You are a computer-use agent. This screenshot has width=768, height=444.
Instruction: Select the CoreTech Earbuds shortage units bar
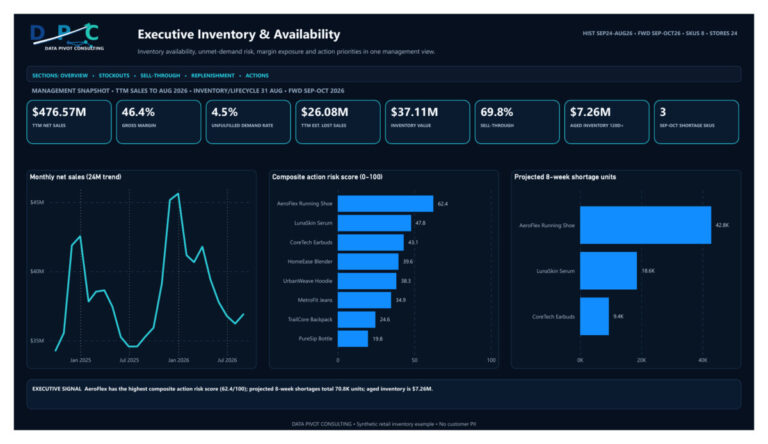pyautogui.click(x=595, y=316)
